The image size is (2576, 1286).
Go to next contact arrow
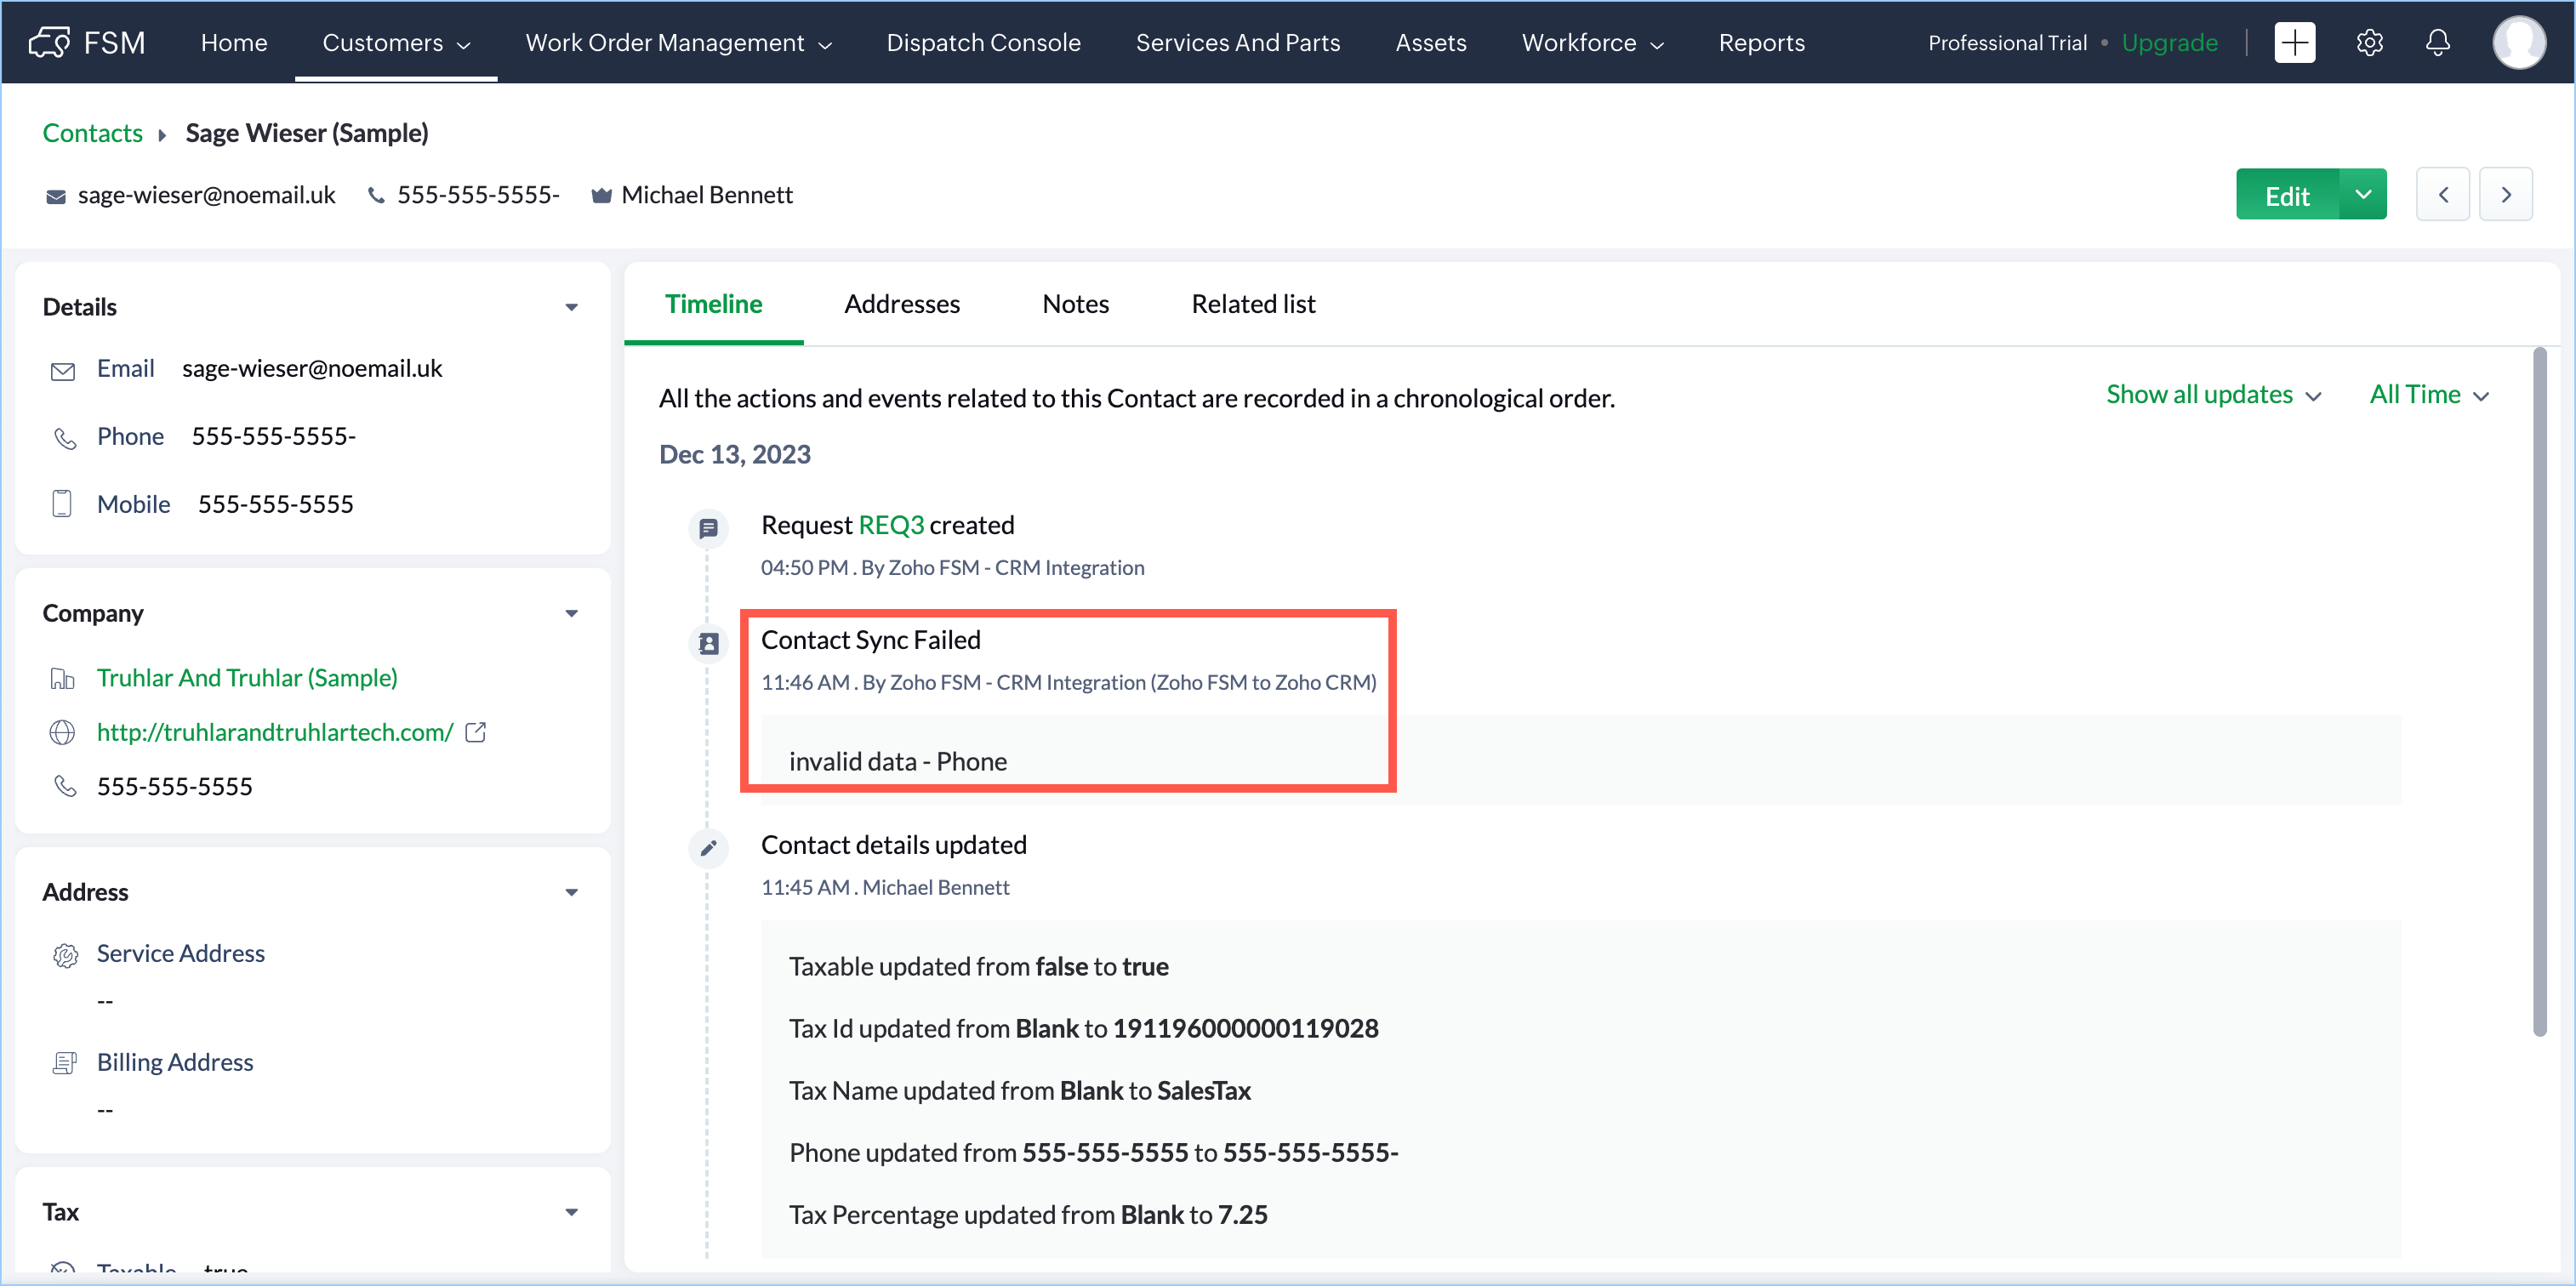[x=2505, y=195]
